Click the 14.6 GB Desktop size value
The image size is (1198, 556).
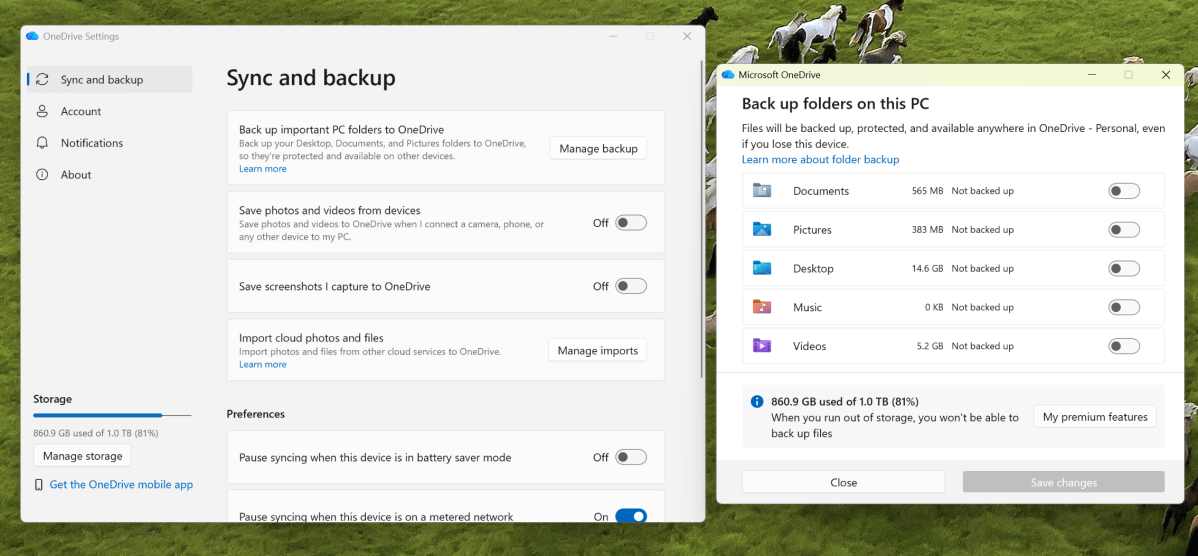point(928,269)
